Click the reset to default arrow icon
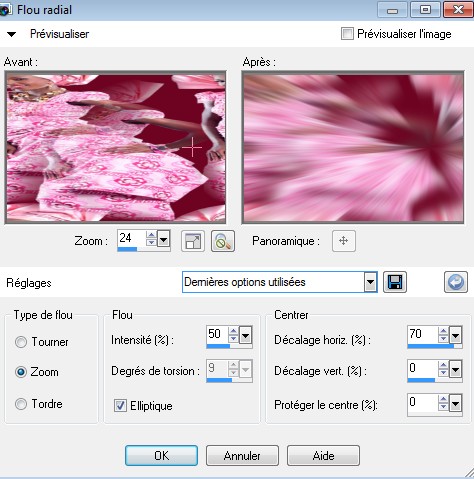 [x=456, y=282]
